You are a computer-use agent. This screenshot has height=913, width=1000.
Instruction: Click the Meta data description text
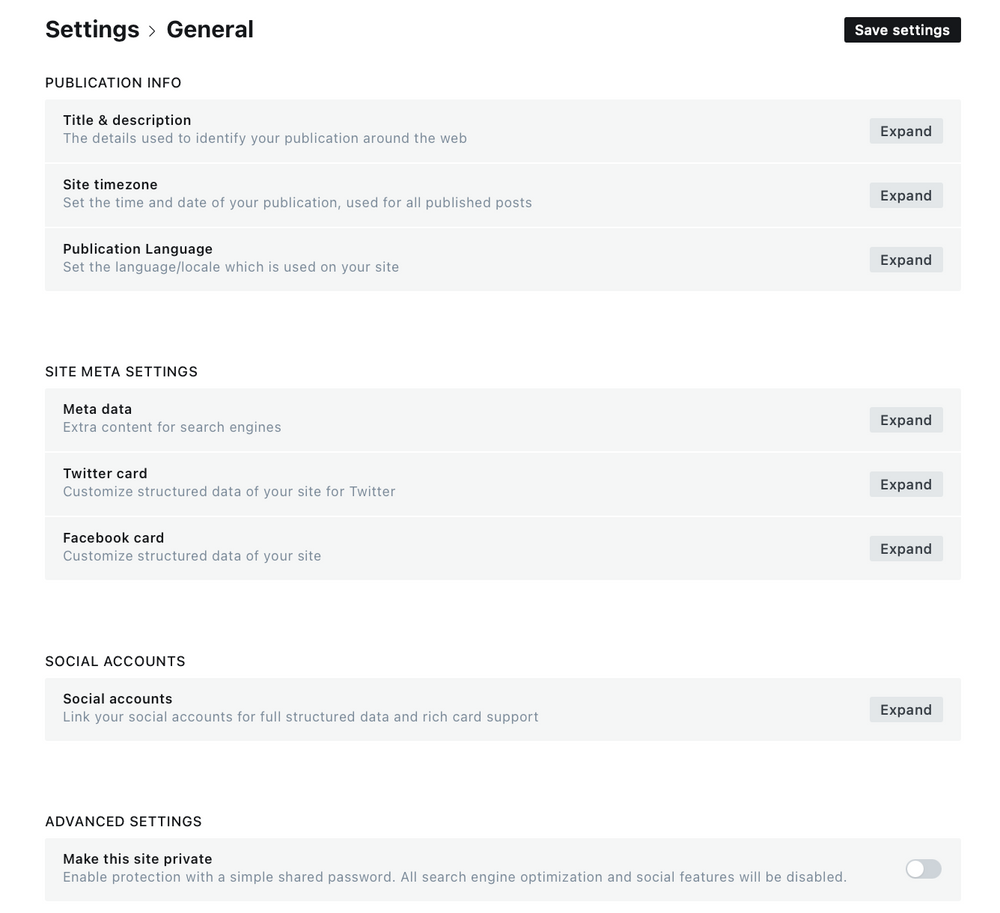(172, 426)
